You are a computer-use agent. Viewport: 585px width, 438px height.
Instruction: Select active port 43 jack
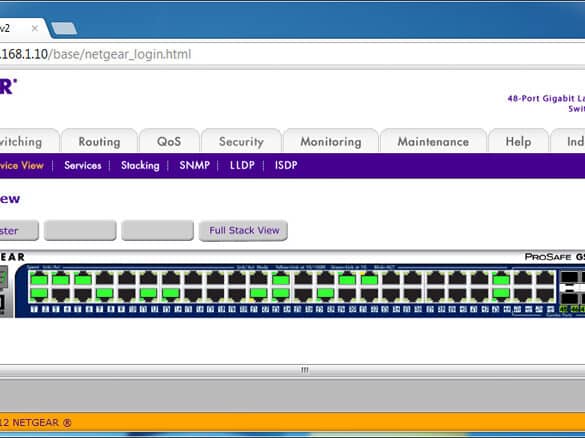501,279
